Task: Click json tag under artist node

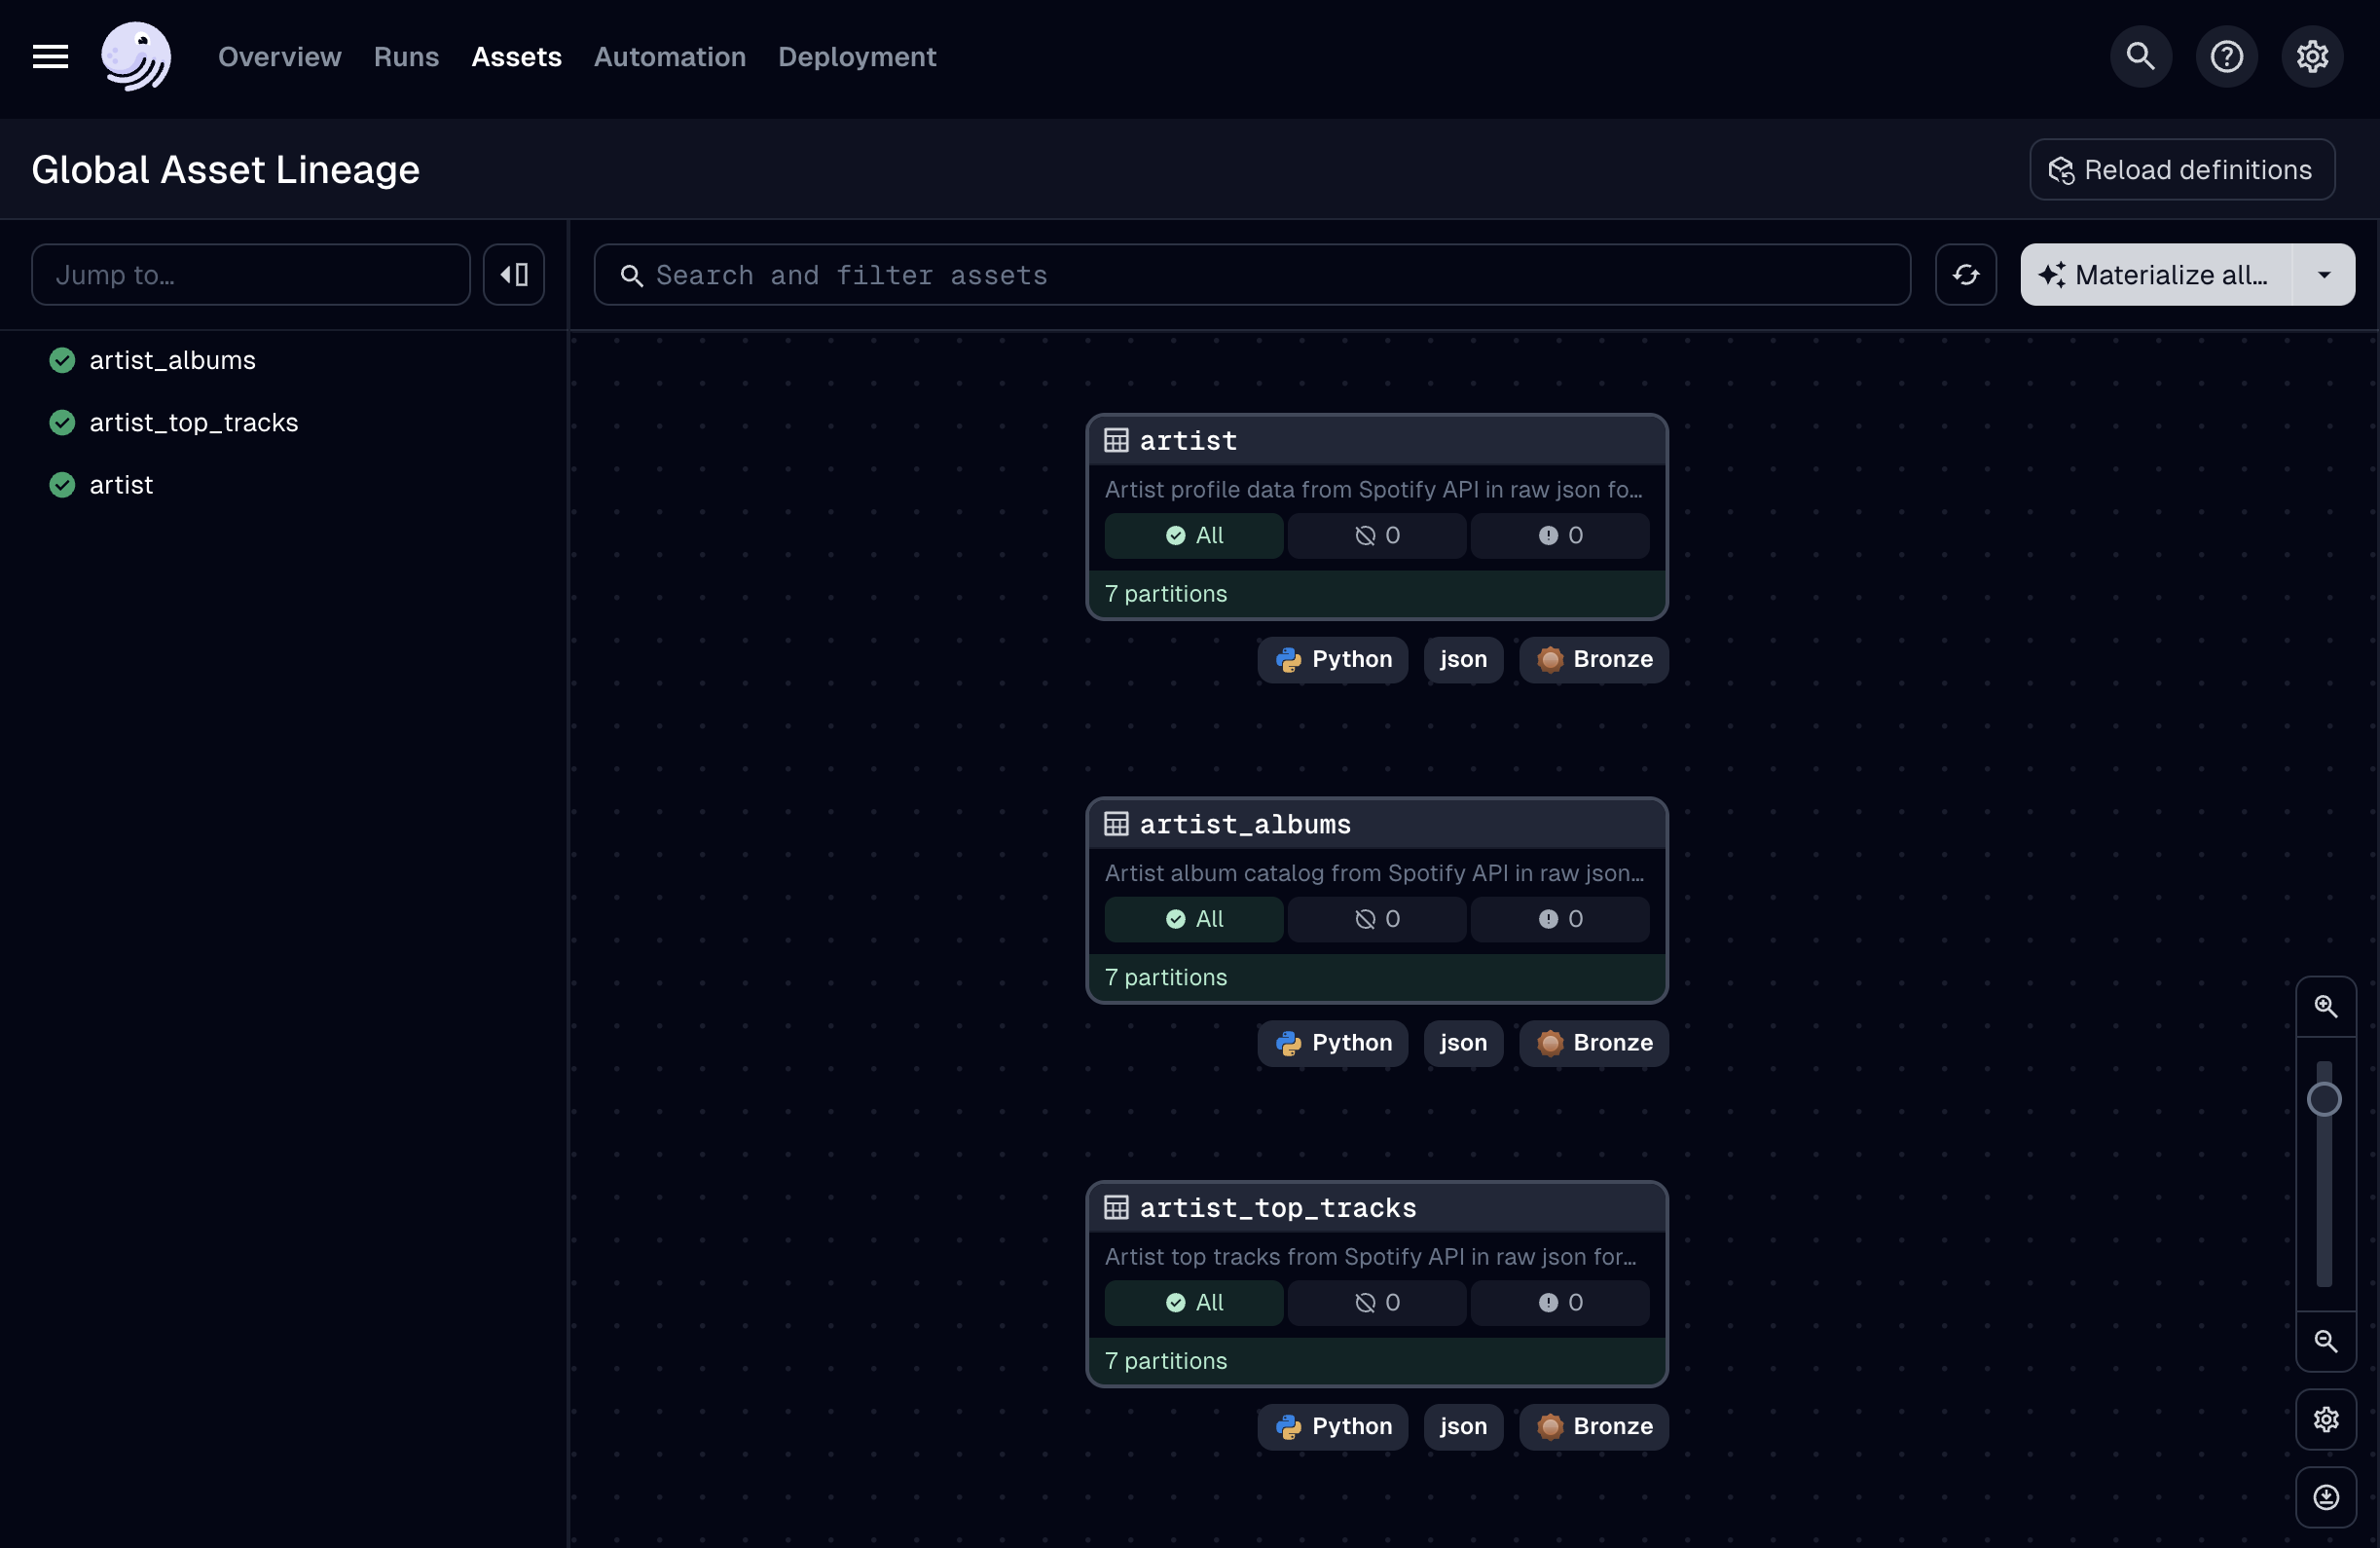Action: [1463, 660]
